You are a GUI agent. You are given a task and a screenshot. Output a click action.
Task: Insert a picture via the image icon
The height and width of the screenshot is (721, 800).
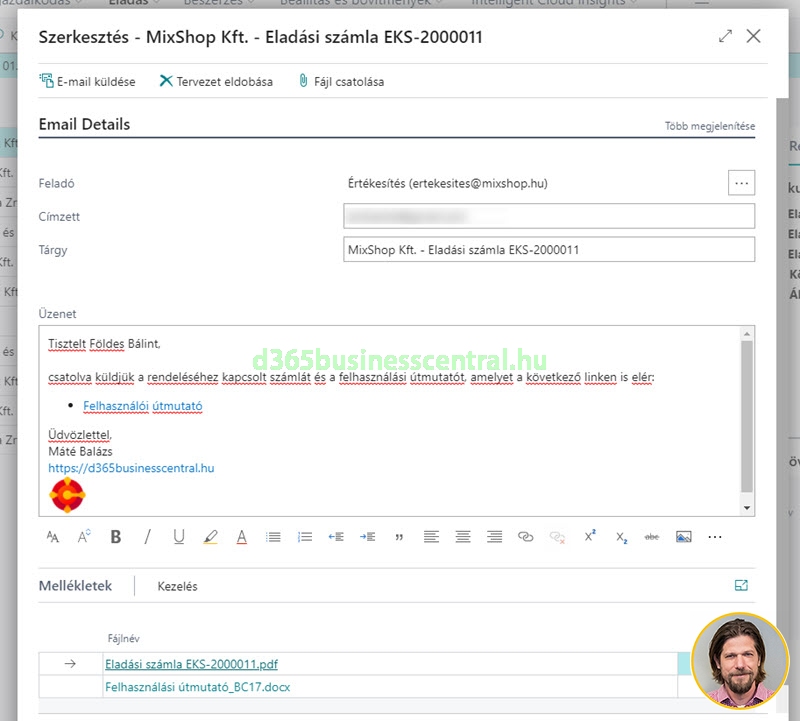pos(684,537)
